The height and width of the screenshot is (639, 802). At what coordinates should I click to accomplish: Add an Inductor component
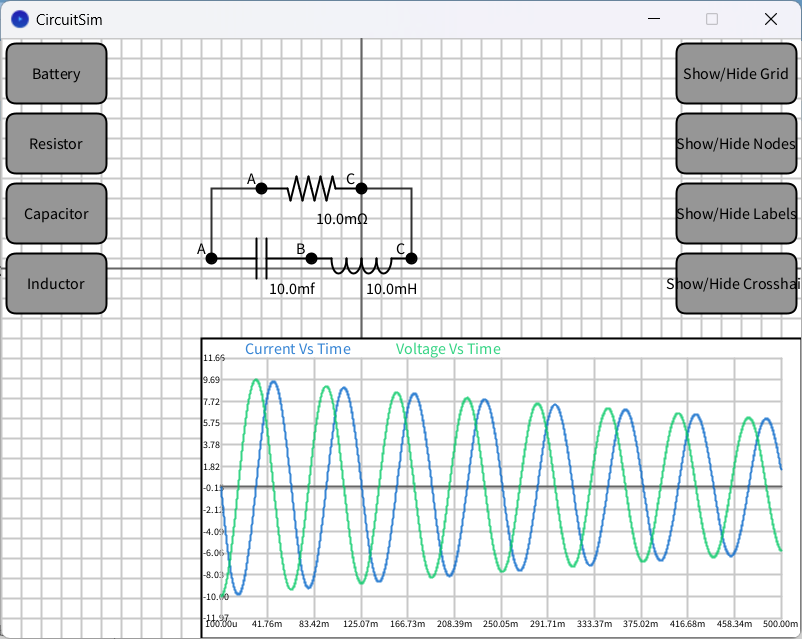(56, 284)
